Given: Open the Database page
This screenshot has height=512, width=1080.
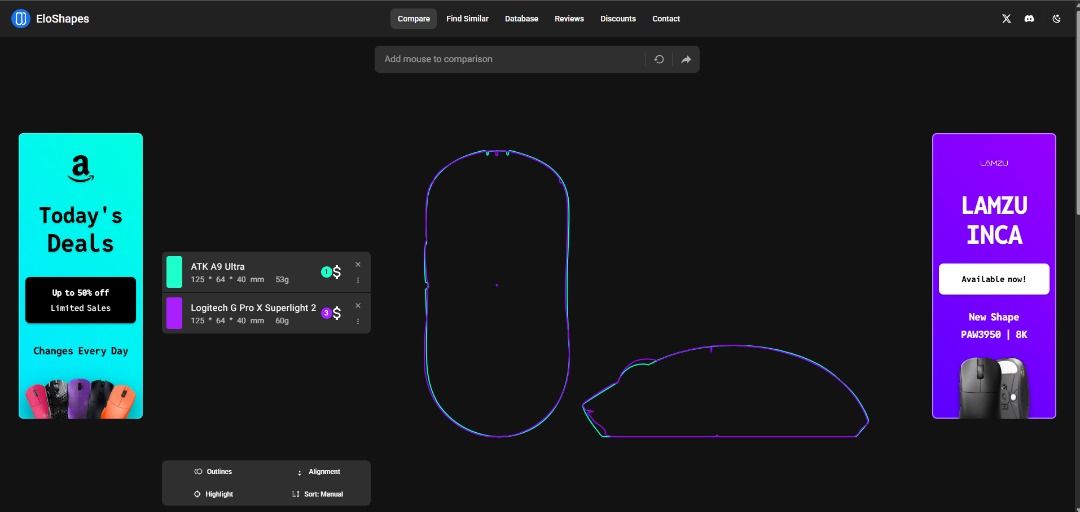Looking at the screenshot, I should coord(521,19).
